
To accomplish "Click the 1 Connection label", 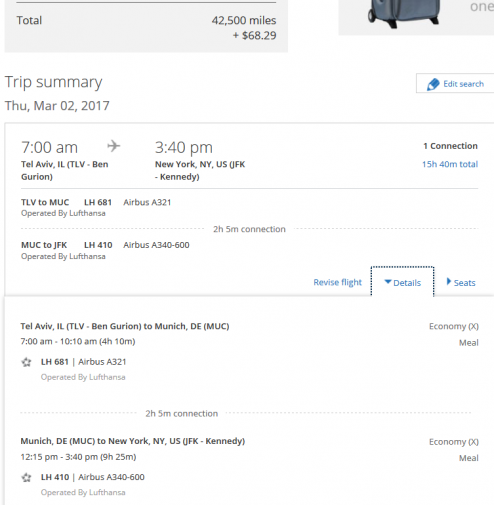I will (x=450, y=146).
